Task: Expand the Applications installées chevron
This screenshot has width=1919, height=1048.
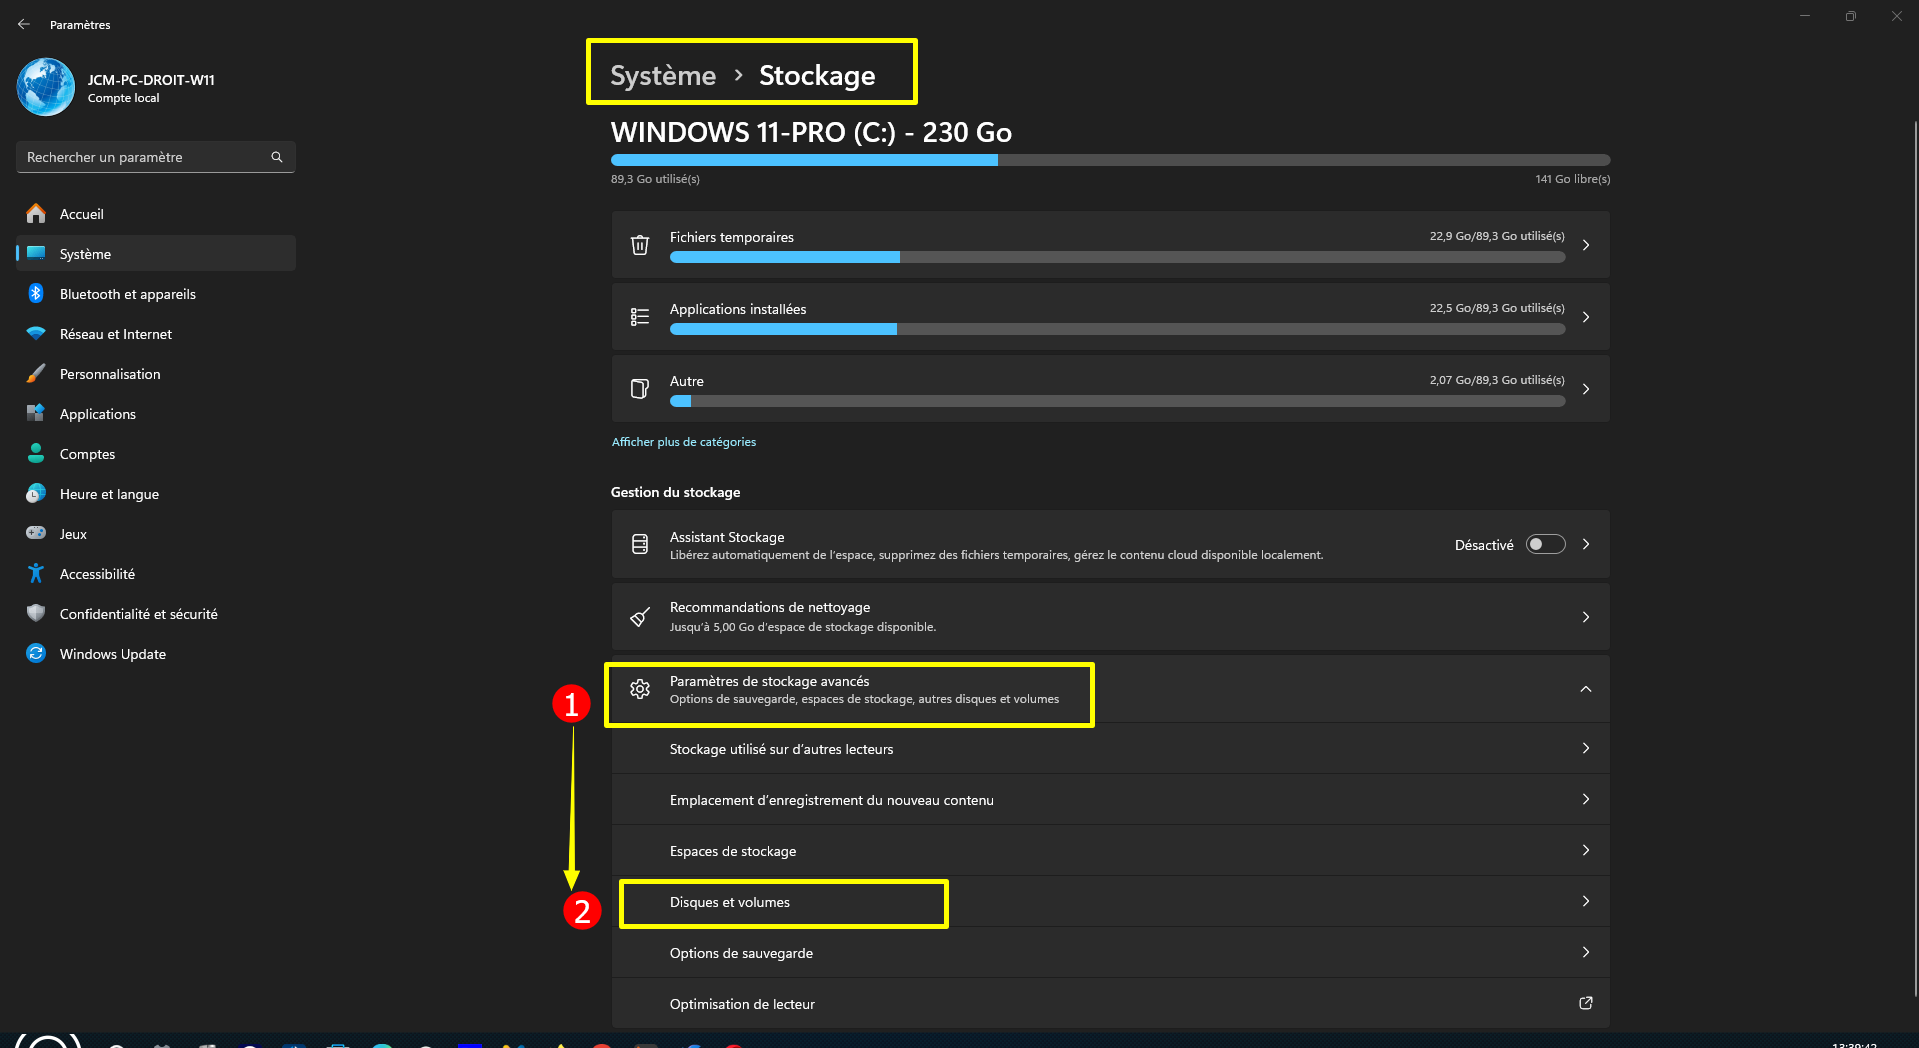Action: coord(1585,317)
